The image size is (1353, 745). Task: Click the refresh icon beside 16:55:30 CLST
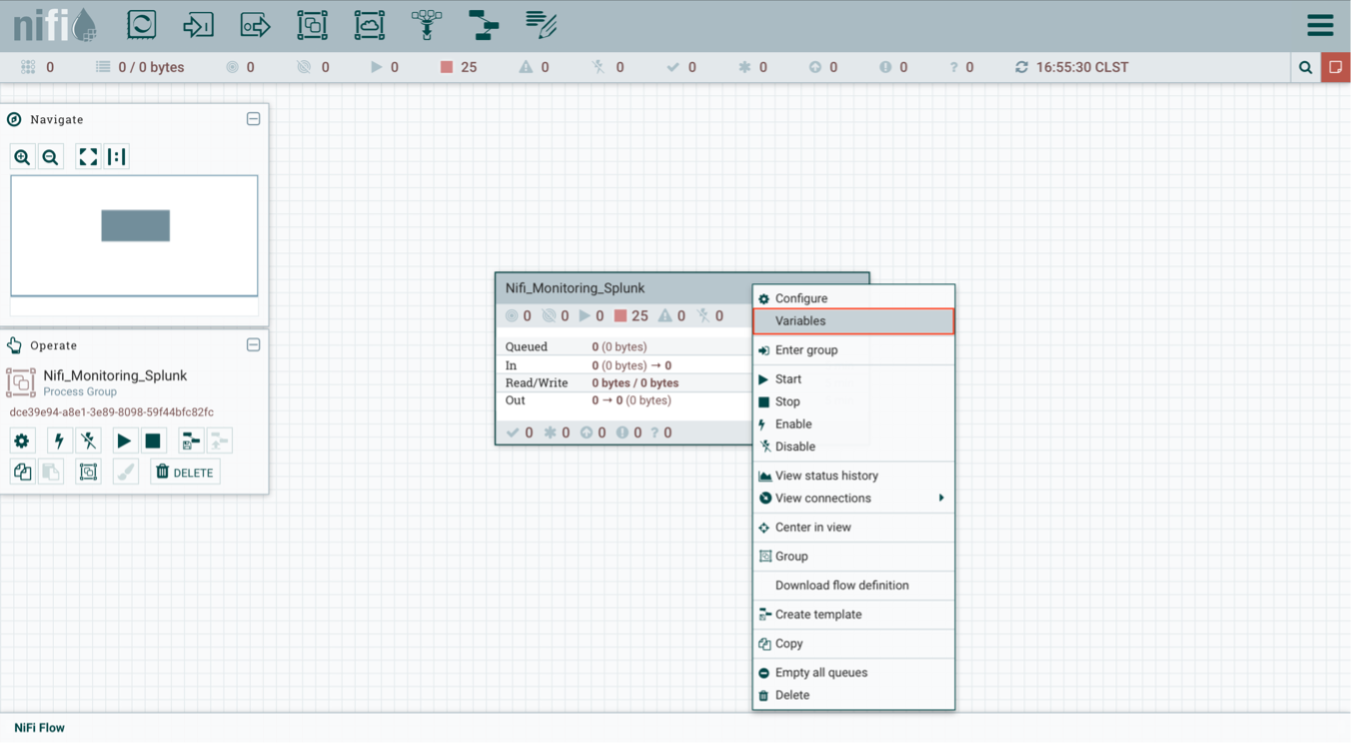click(1021, 67)
